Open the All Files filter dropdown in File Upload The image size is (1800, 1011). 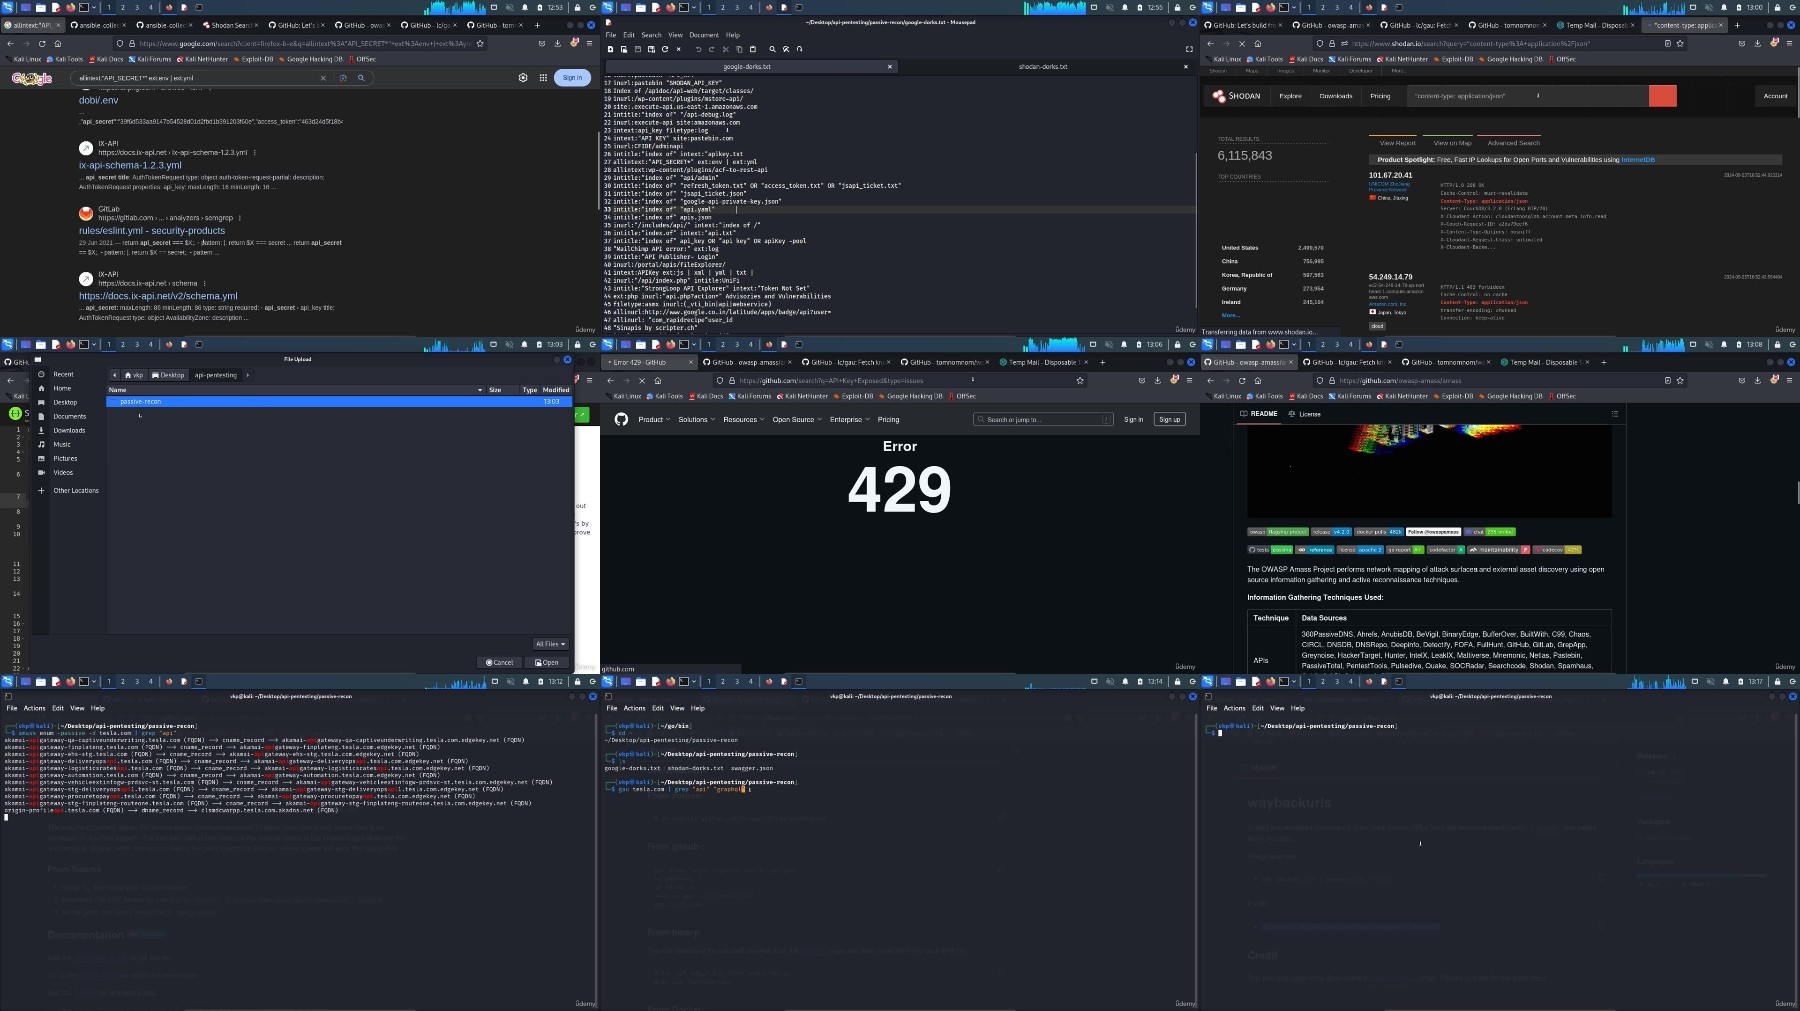coord(551,644)
